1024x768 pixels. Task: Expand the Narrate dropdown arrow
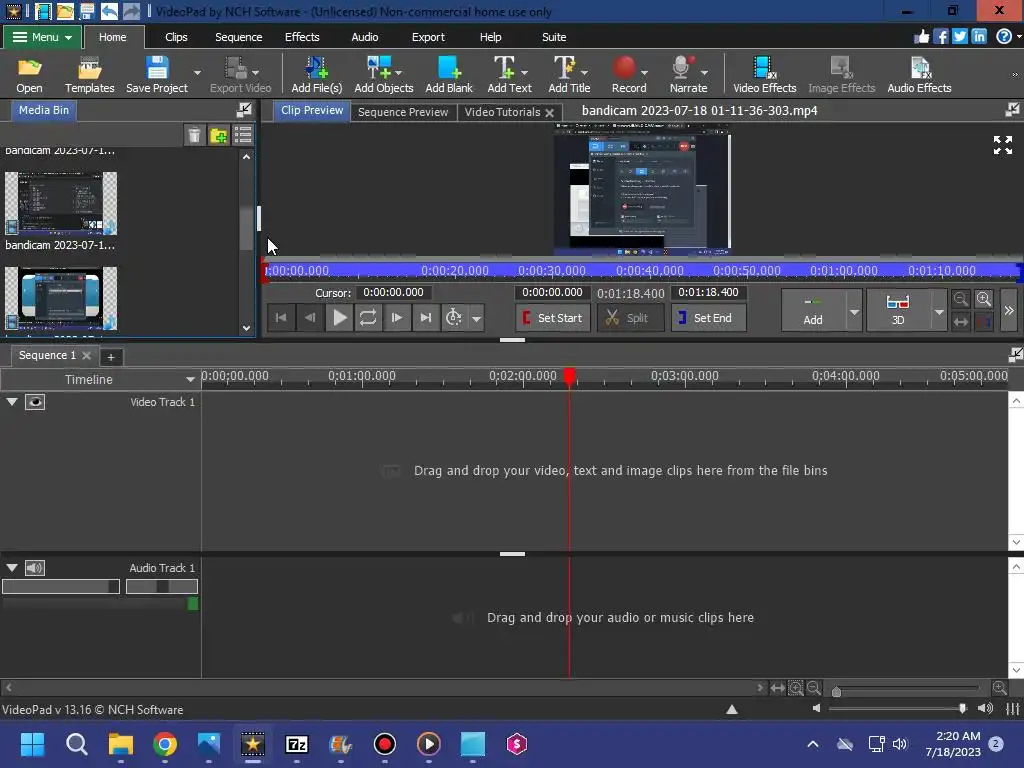(x=704, y=72)
